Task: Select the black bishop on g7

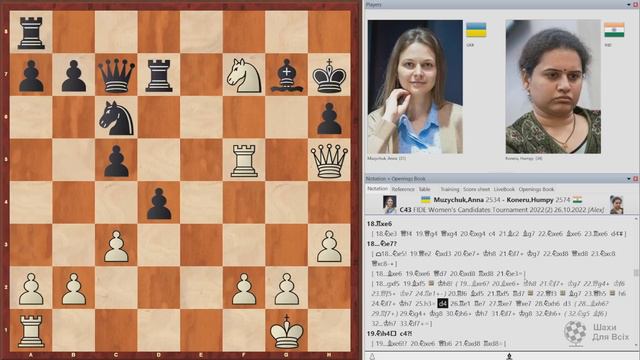Action: click(x=287, y=77)
